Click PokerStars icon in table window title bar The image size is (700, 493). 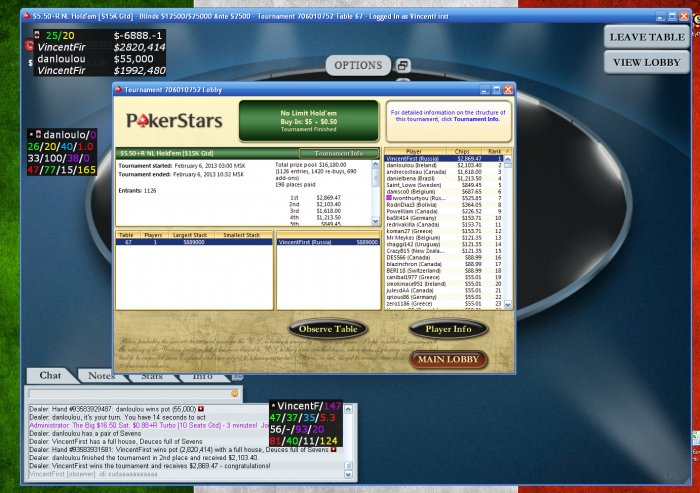[x=27, y=17]
